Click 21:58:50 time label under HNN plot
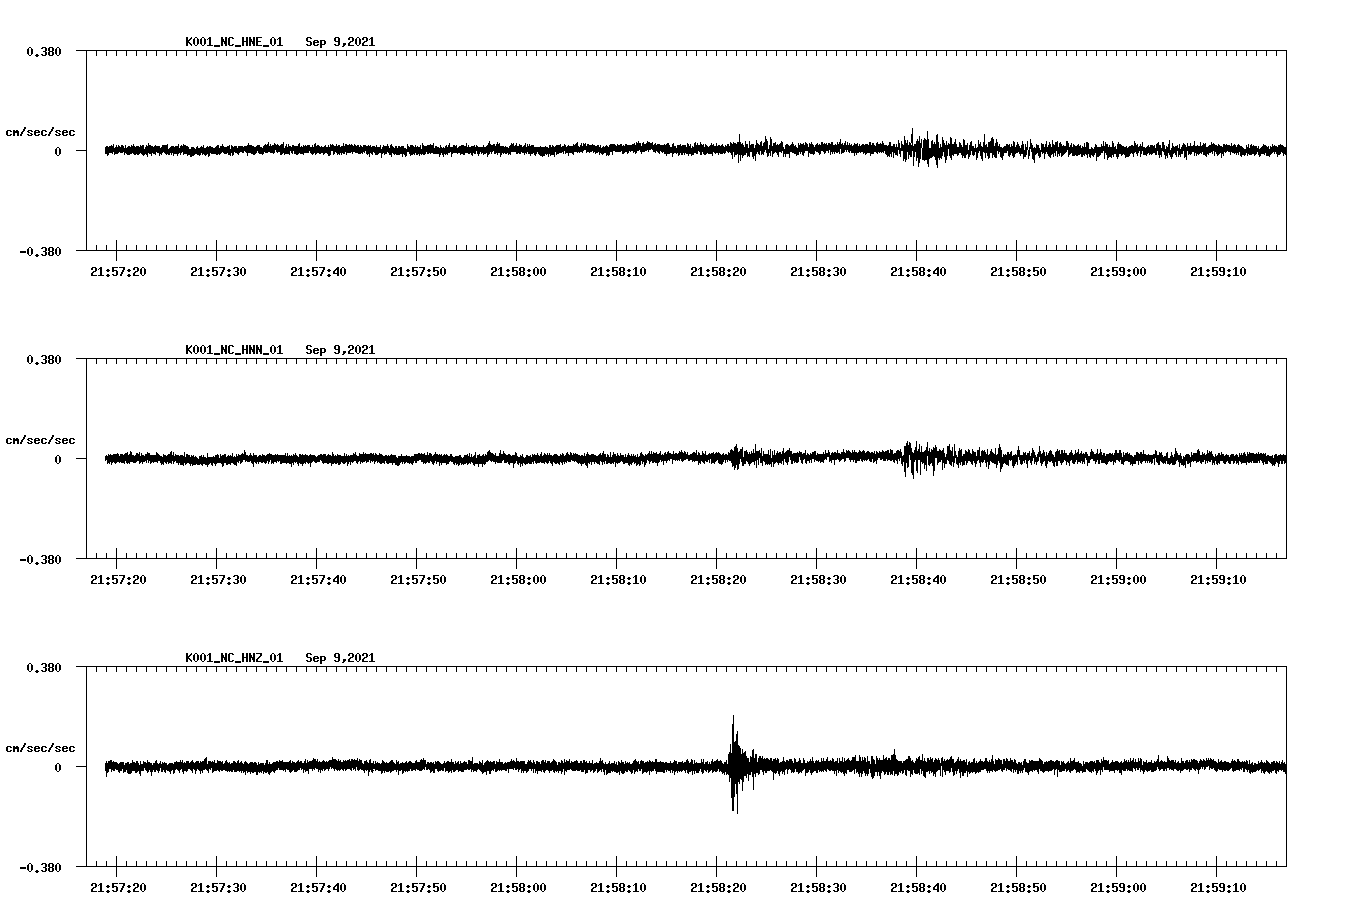1358x924 pixels. click(x=1018, y=580)
